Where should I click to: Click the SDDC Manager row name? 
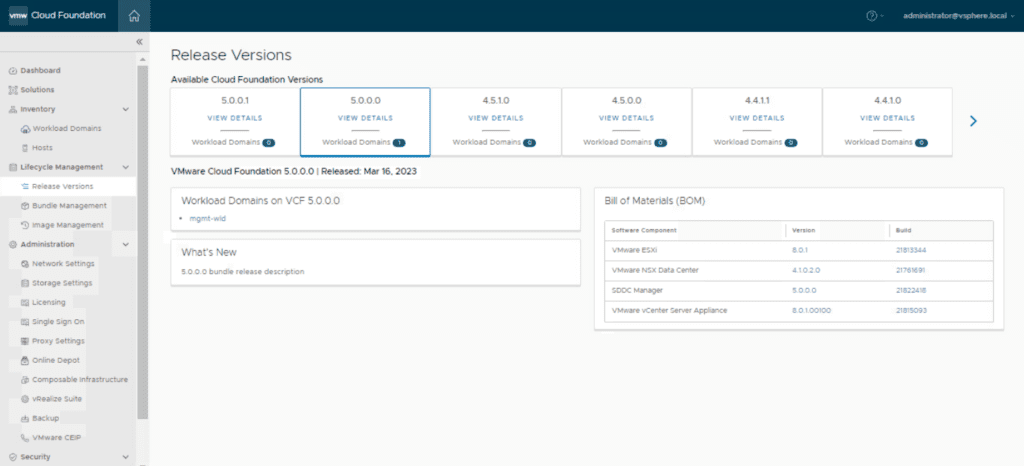pyautogui.click(x=636, y=290)
